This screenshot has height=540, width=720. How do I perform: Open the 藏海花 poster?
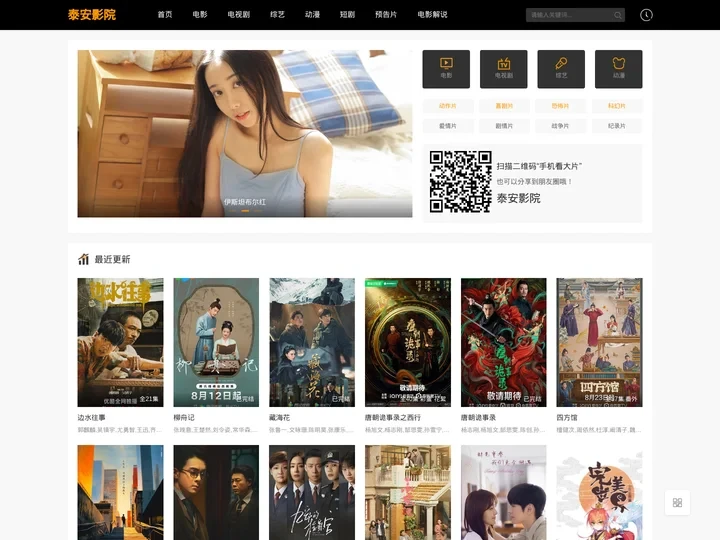pyautogui.click(x=312, y=342)
